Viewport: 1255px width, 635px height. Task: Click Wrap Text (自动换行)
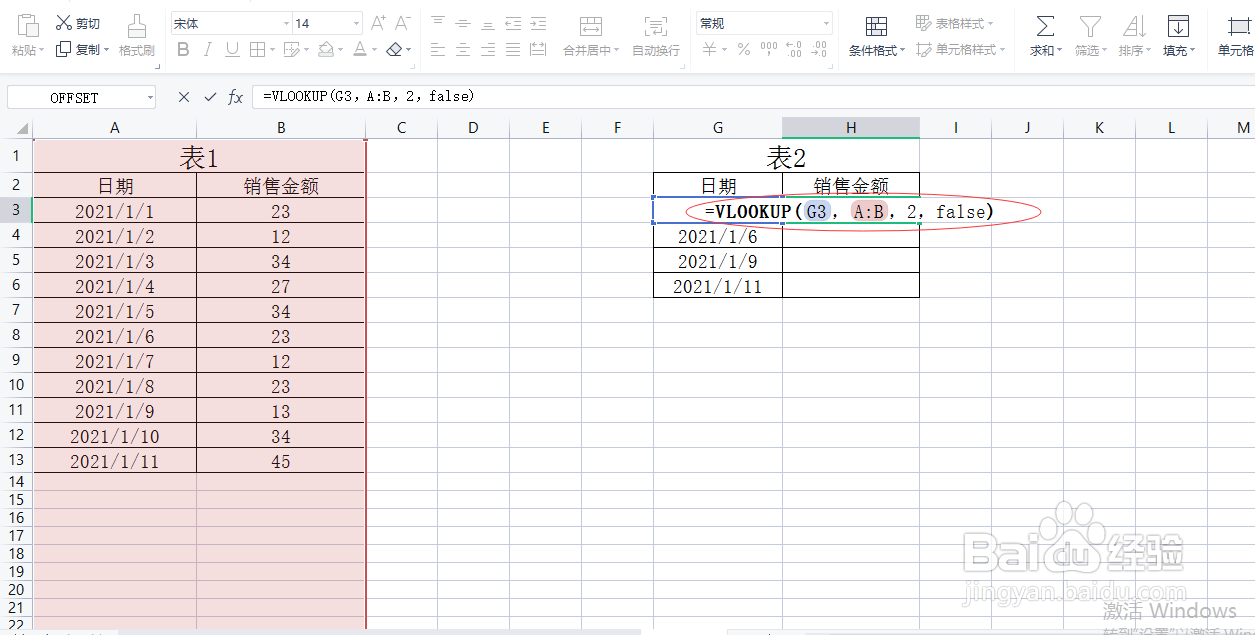click(656, 35)
